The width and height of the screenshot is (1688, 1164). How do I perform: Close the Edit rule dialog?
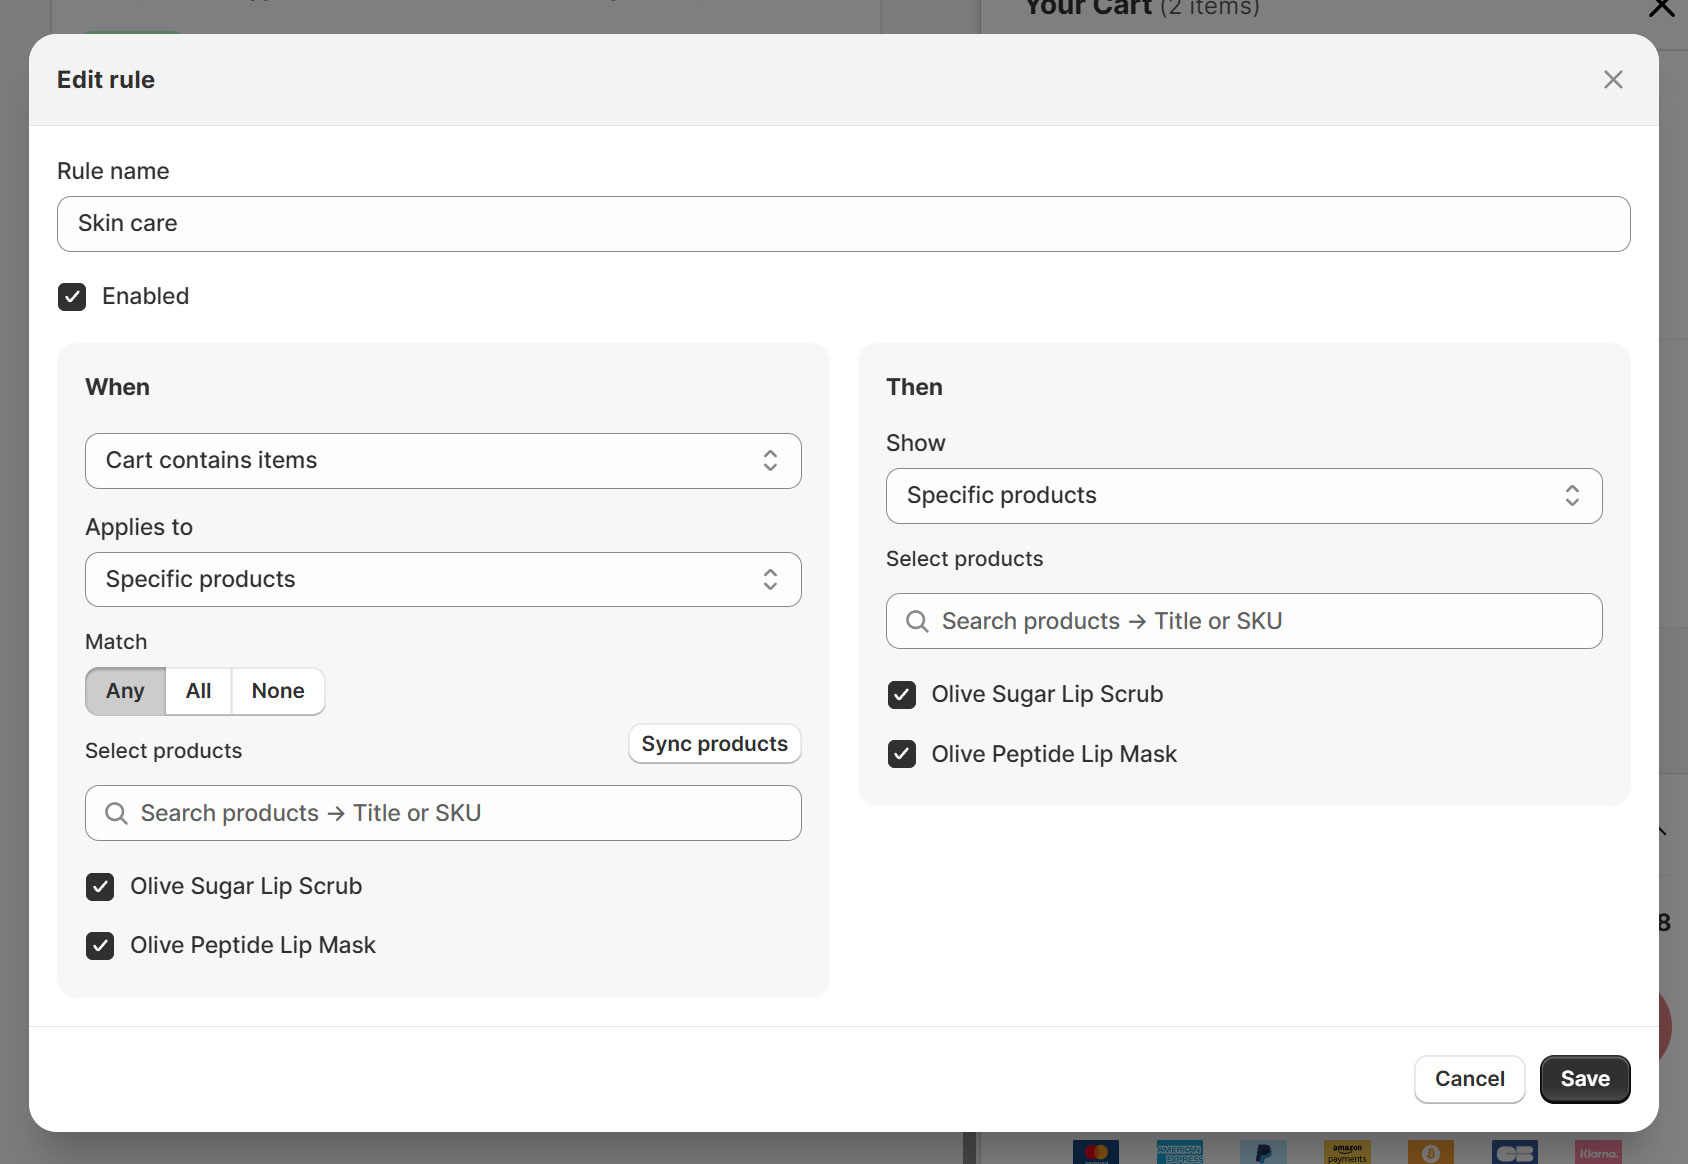[1612, 80]
